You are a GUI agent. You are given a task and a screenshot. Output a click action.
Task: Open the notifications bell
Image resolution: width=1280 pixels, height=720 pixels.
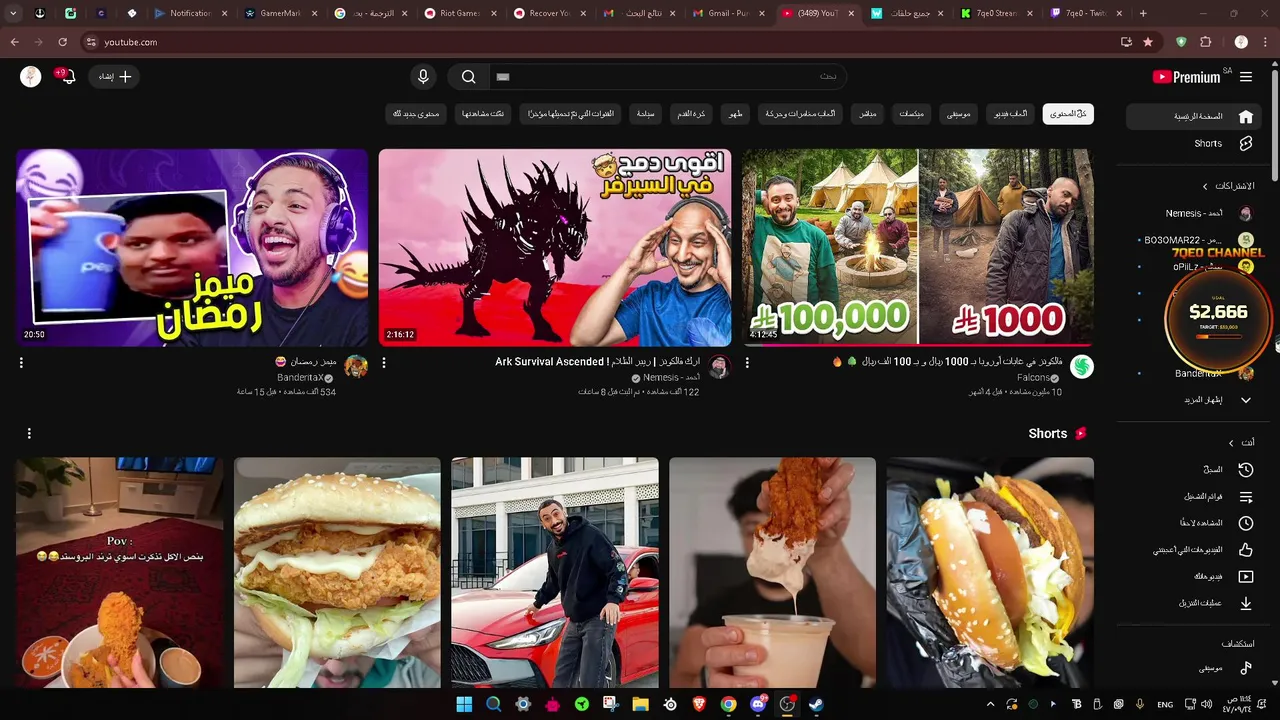pyautogui.click(x=67, y=77)
